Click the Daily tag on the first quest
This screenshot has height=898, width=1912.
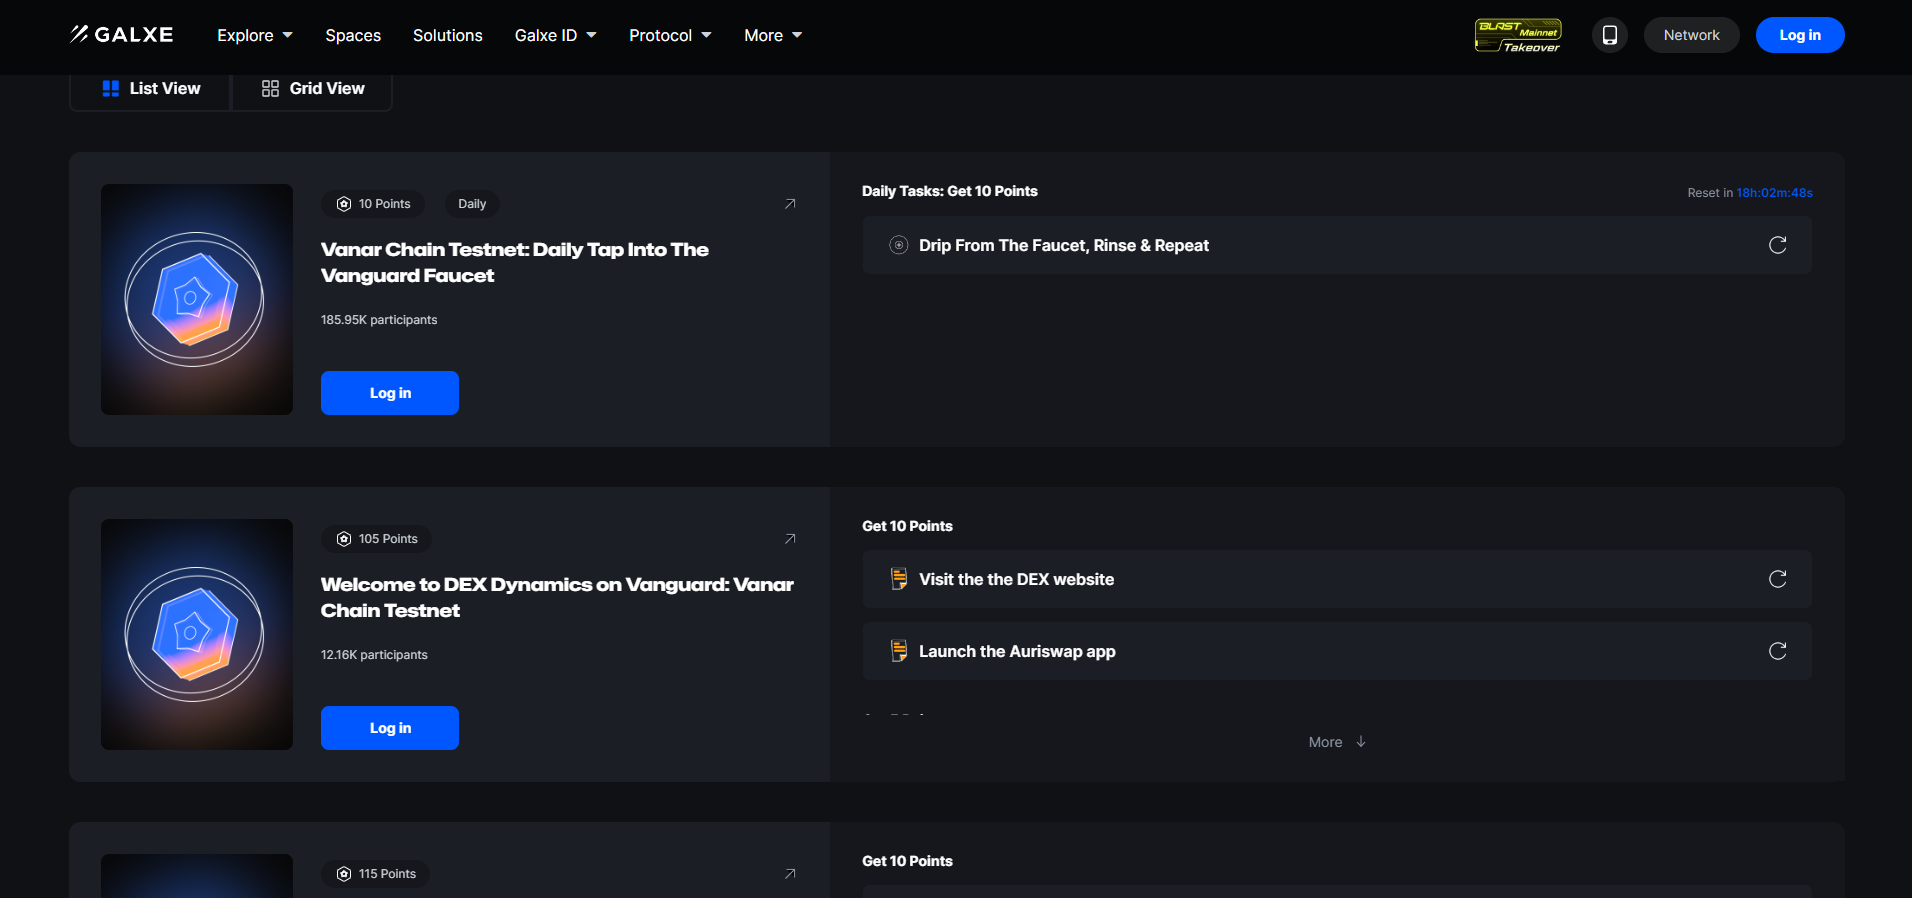coord(472,204)
